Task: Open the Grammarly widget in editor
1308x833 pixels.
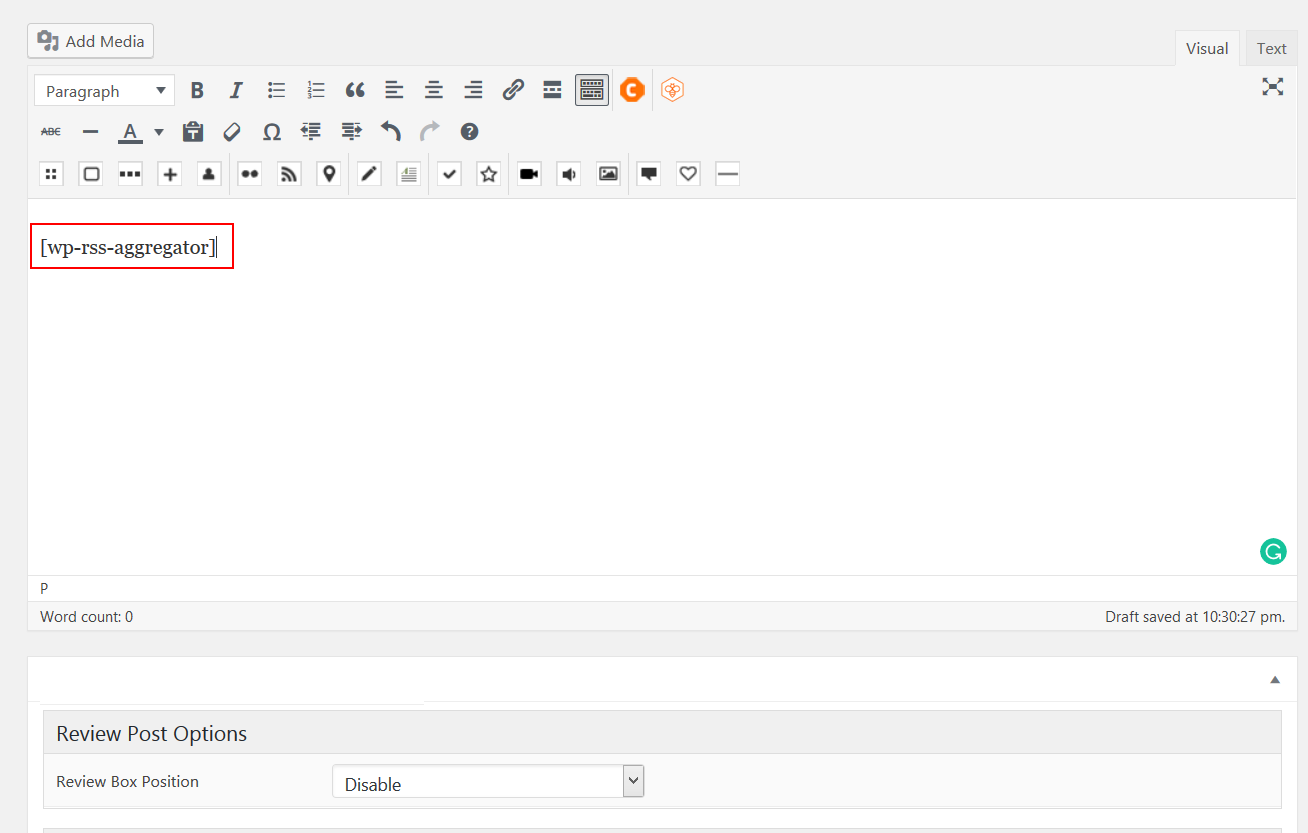Action: 1273,551
